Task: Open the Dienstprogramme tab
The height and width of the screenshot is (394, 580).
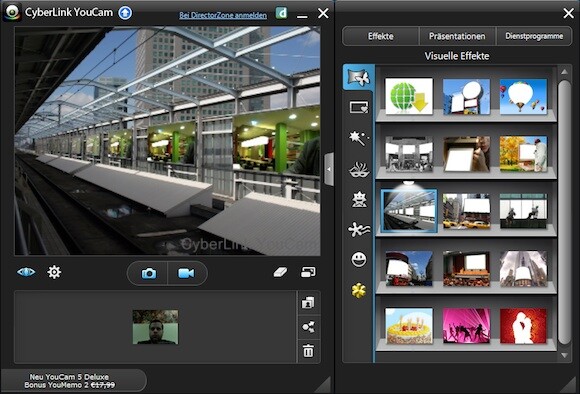Action: point(534,36)
